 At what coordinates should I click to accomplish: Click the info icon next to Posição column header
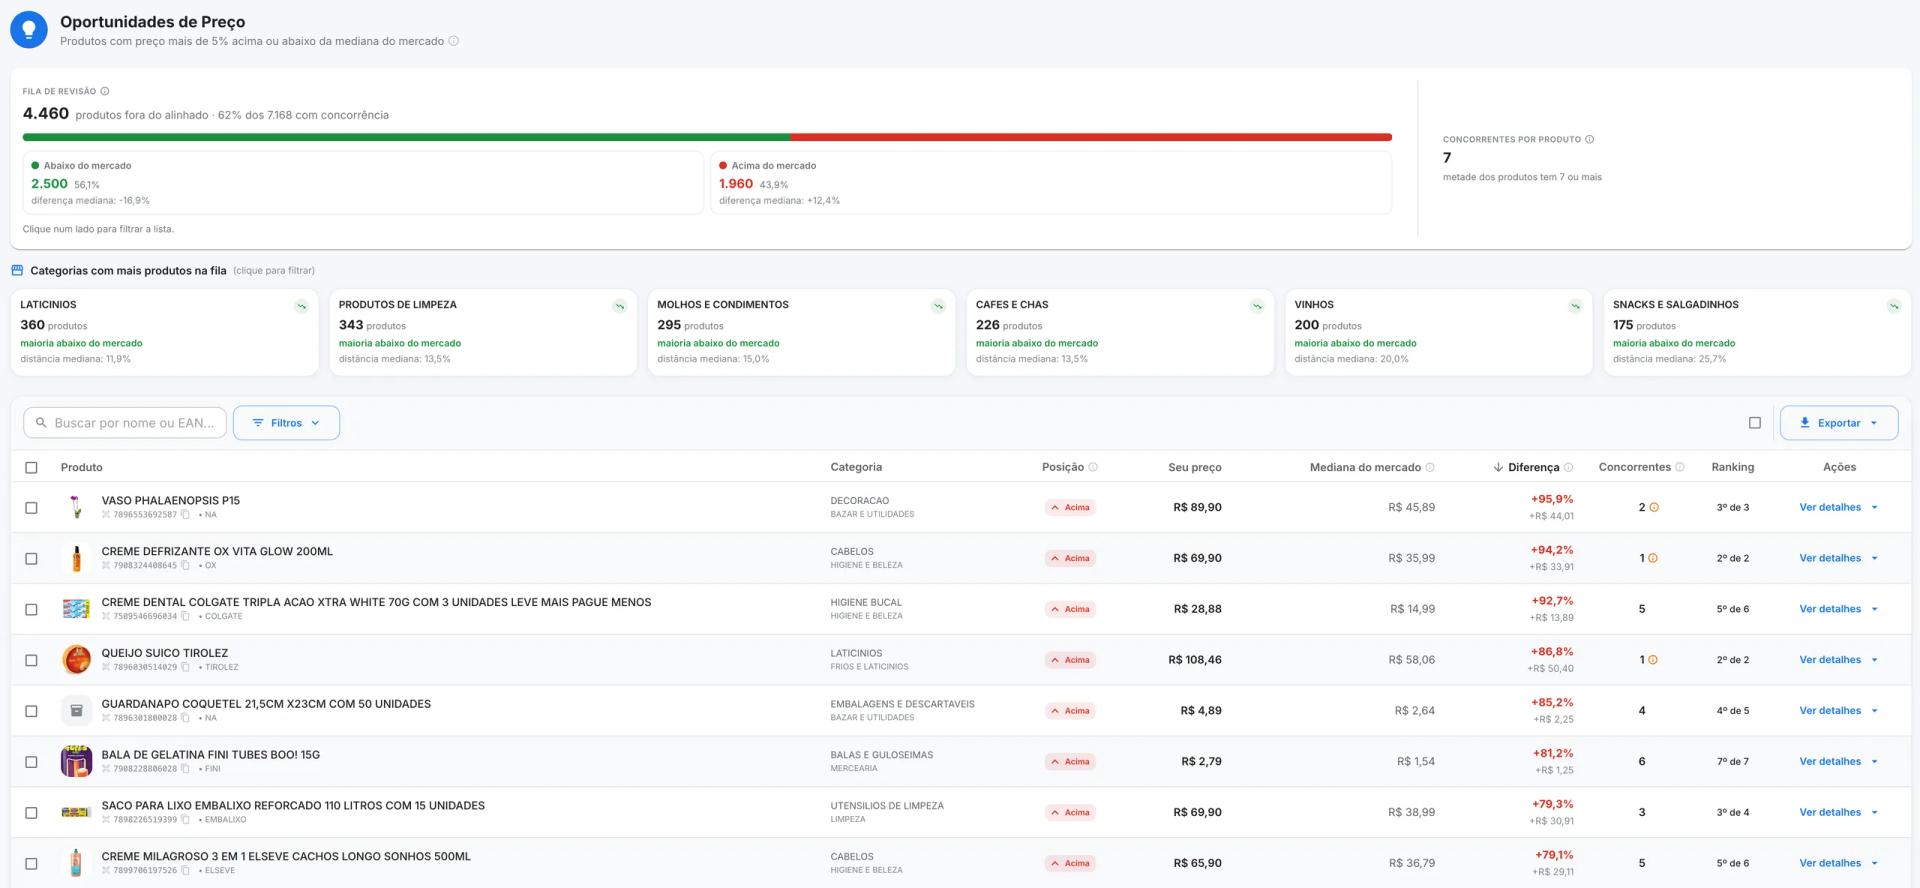coord(1093,467)
